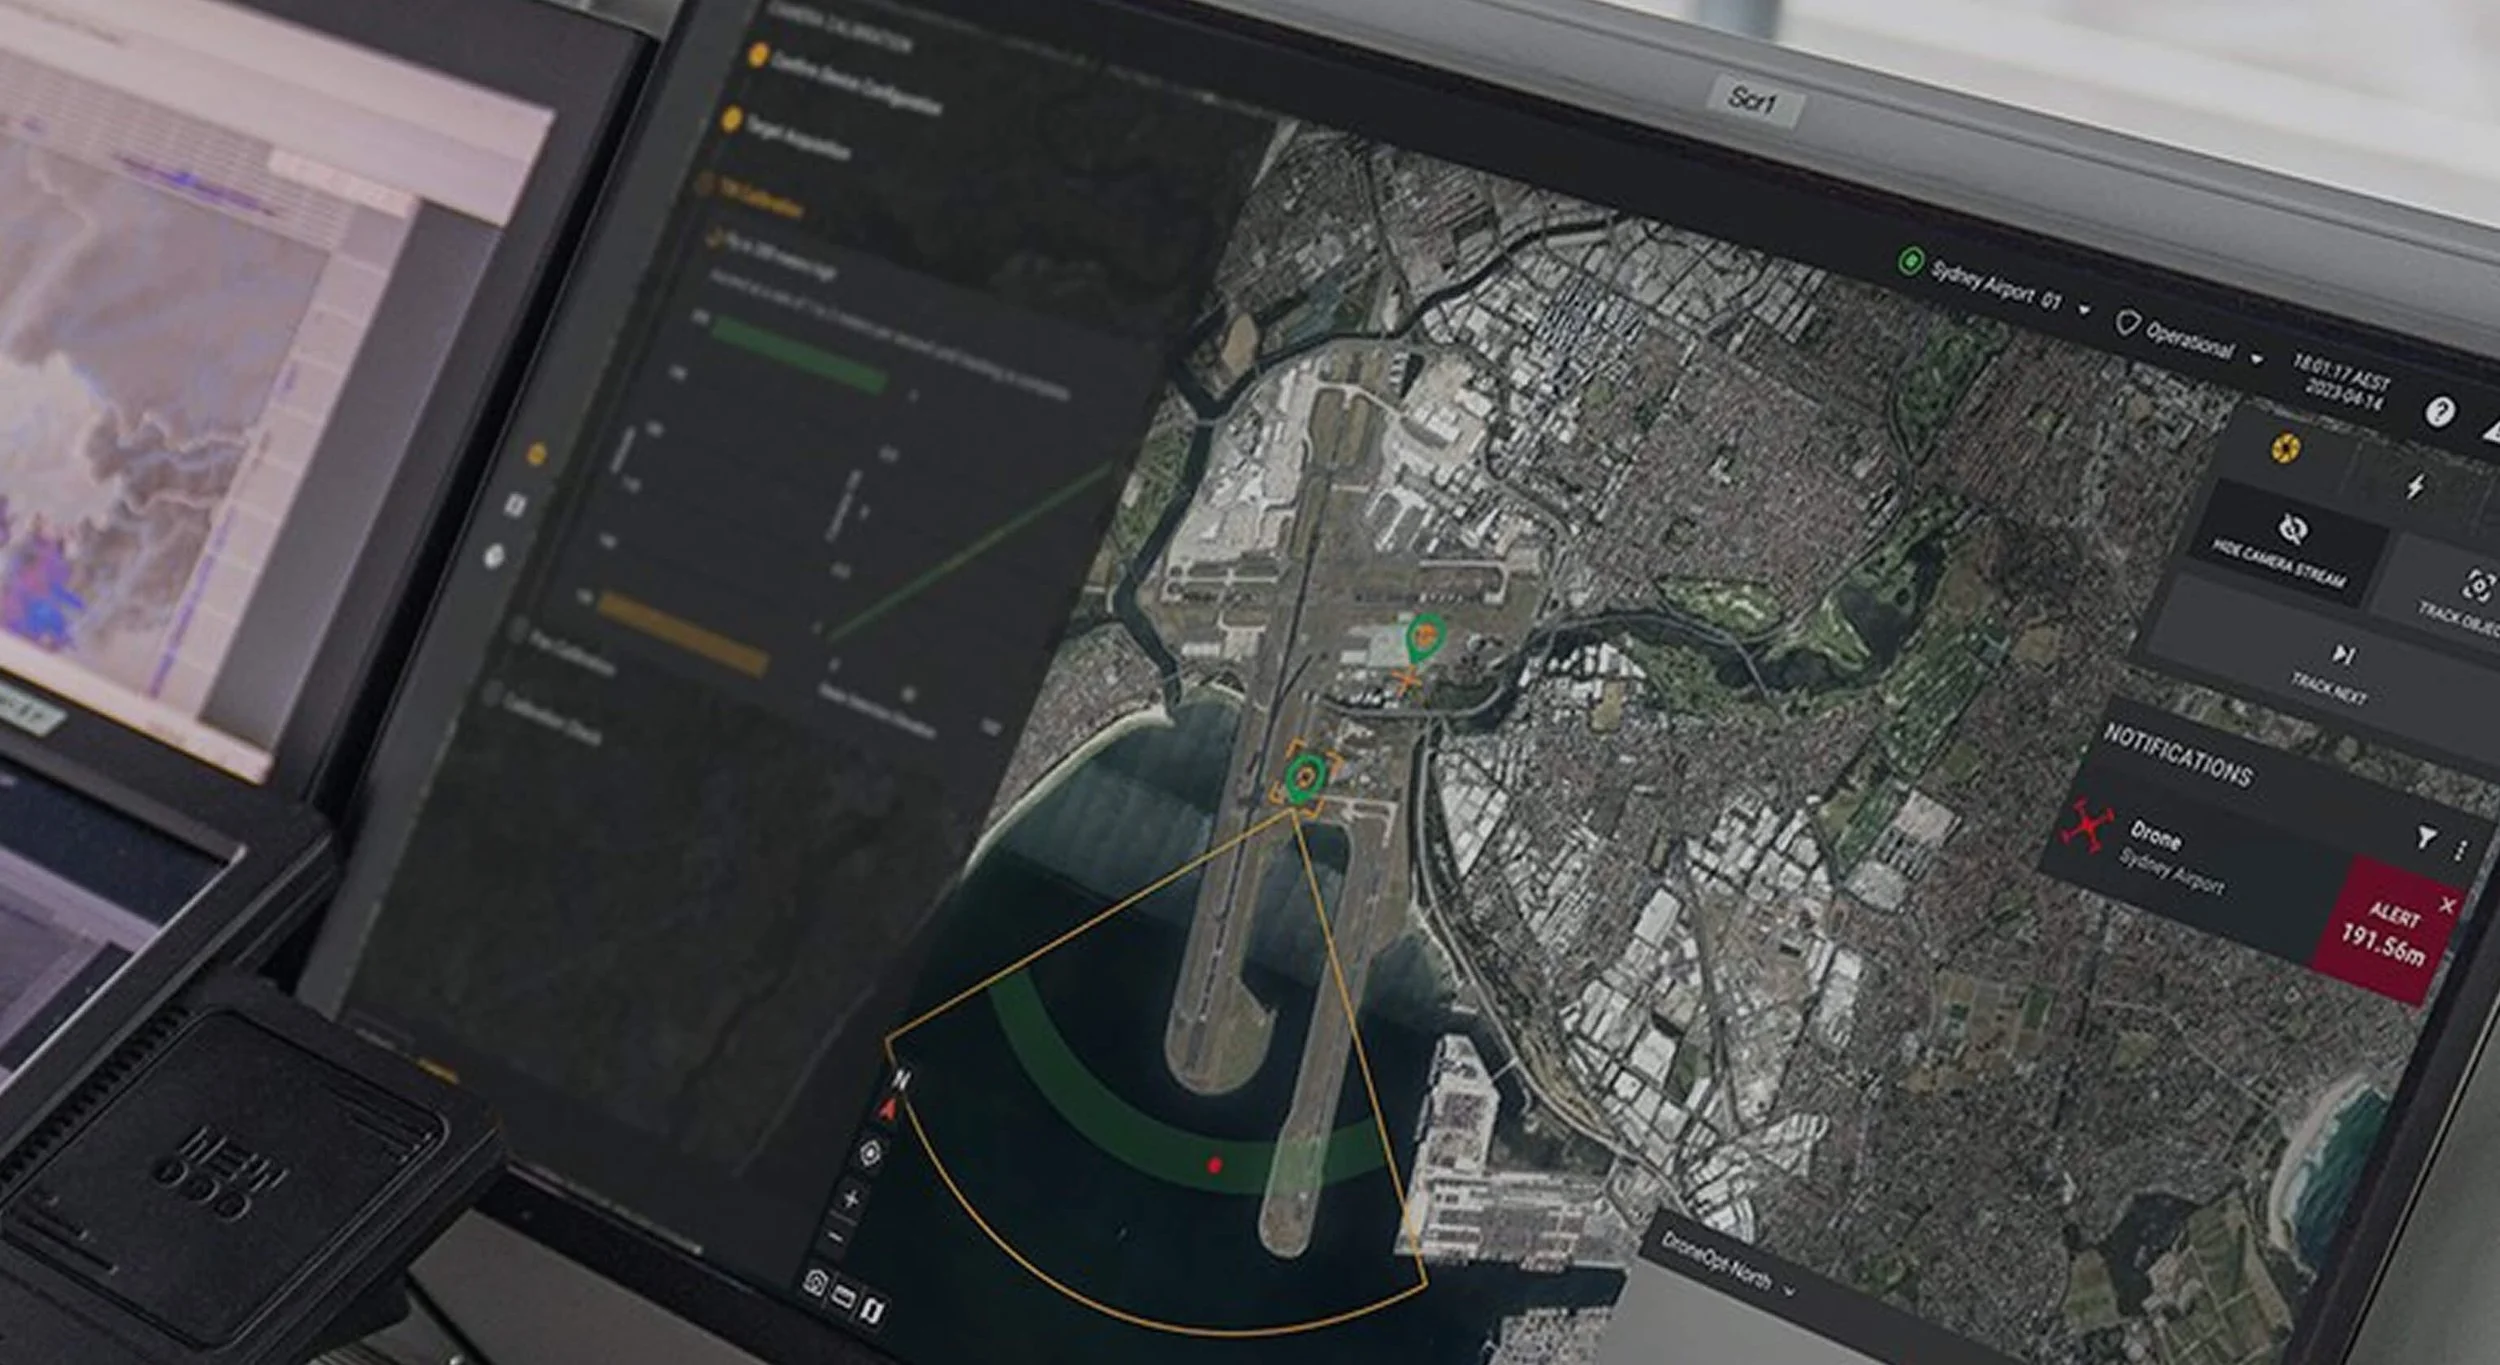Click the map recenter target icon
Screen dimensions: 2500x1365
click(870, 1153)
